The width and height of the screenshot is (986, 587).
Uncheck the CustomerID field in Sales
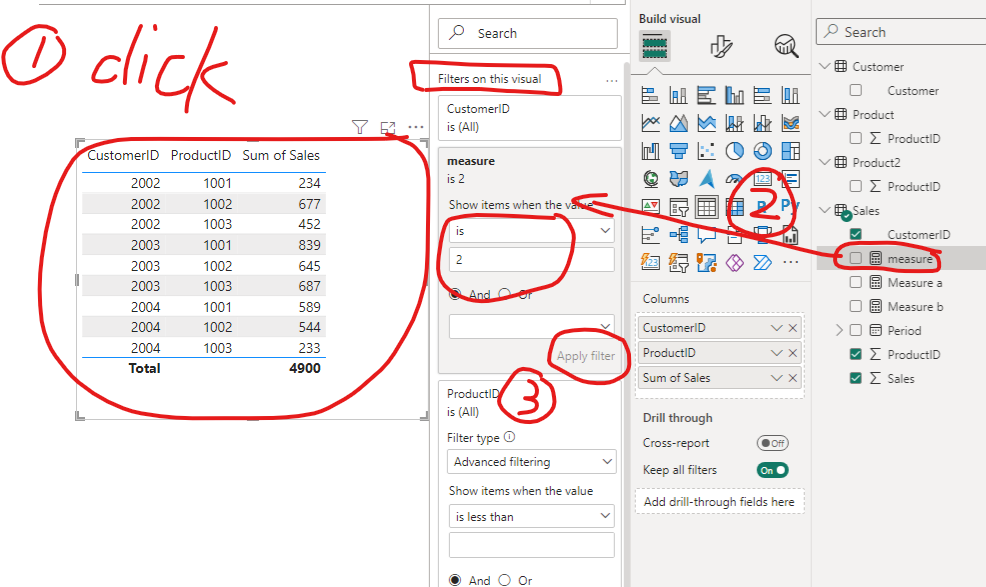(856, 234)
